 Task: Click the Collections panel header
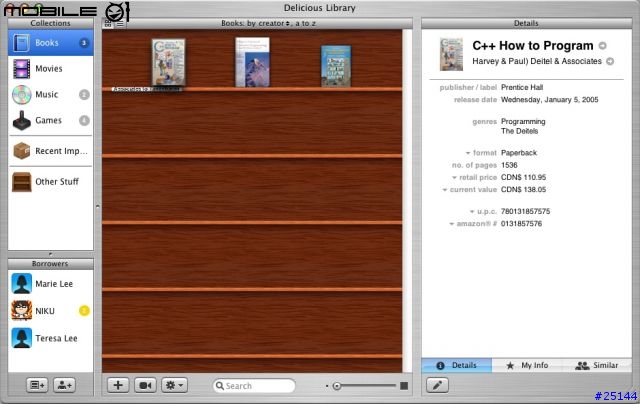51,23
